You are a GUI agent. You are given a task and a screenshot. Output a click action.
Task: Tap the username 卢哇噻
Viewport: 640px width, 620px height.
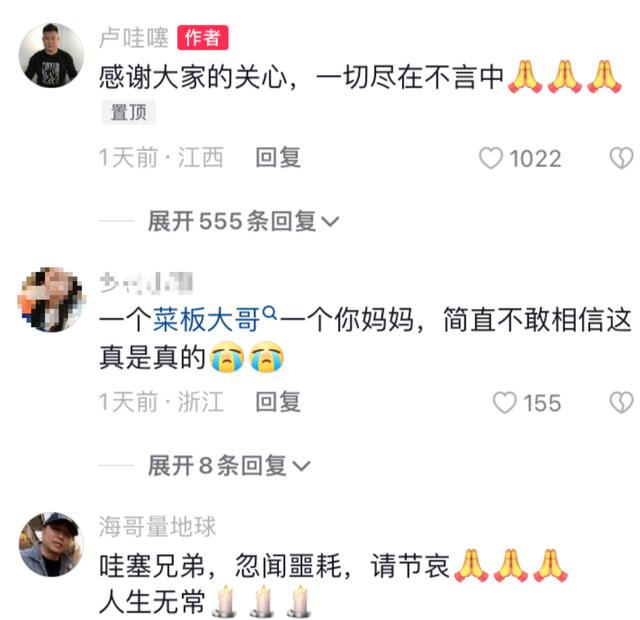134,38
